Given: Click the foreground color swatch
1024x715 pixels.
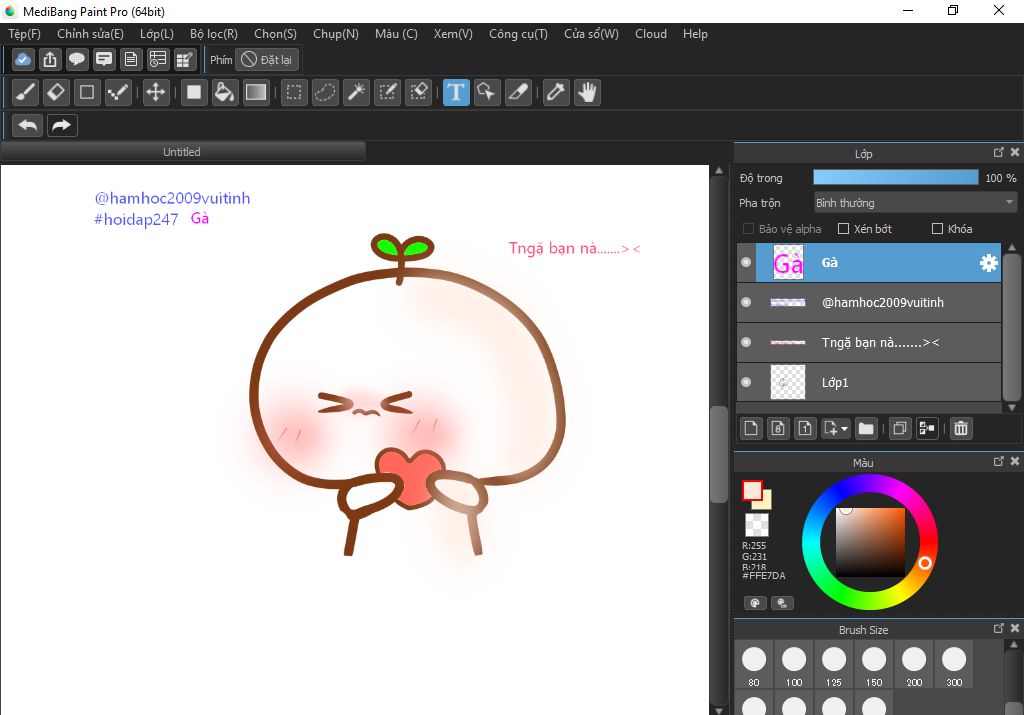Looking at the screenshot, I should click(752, 490).
